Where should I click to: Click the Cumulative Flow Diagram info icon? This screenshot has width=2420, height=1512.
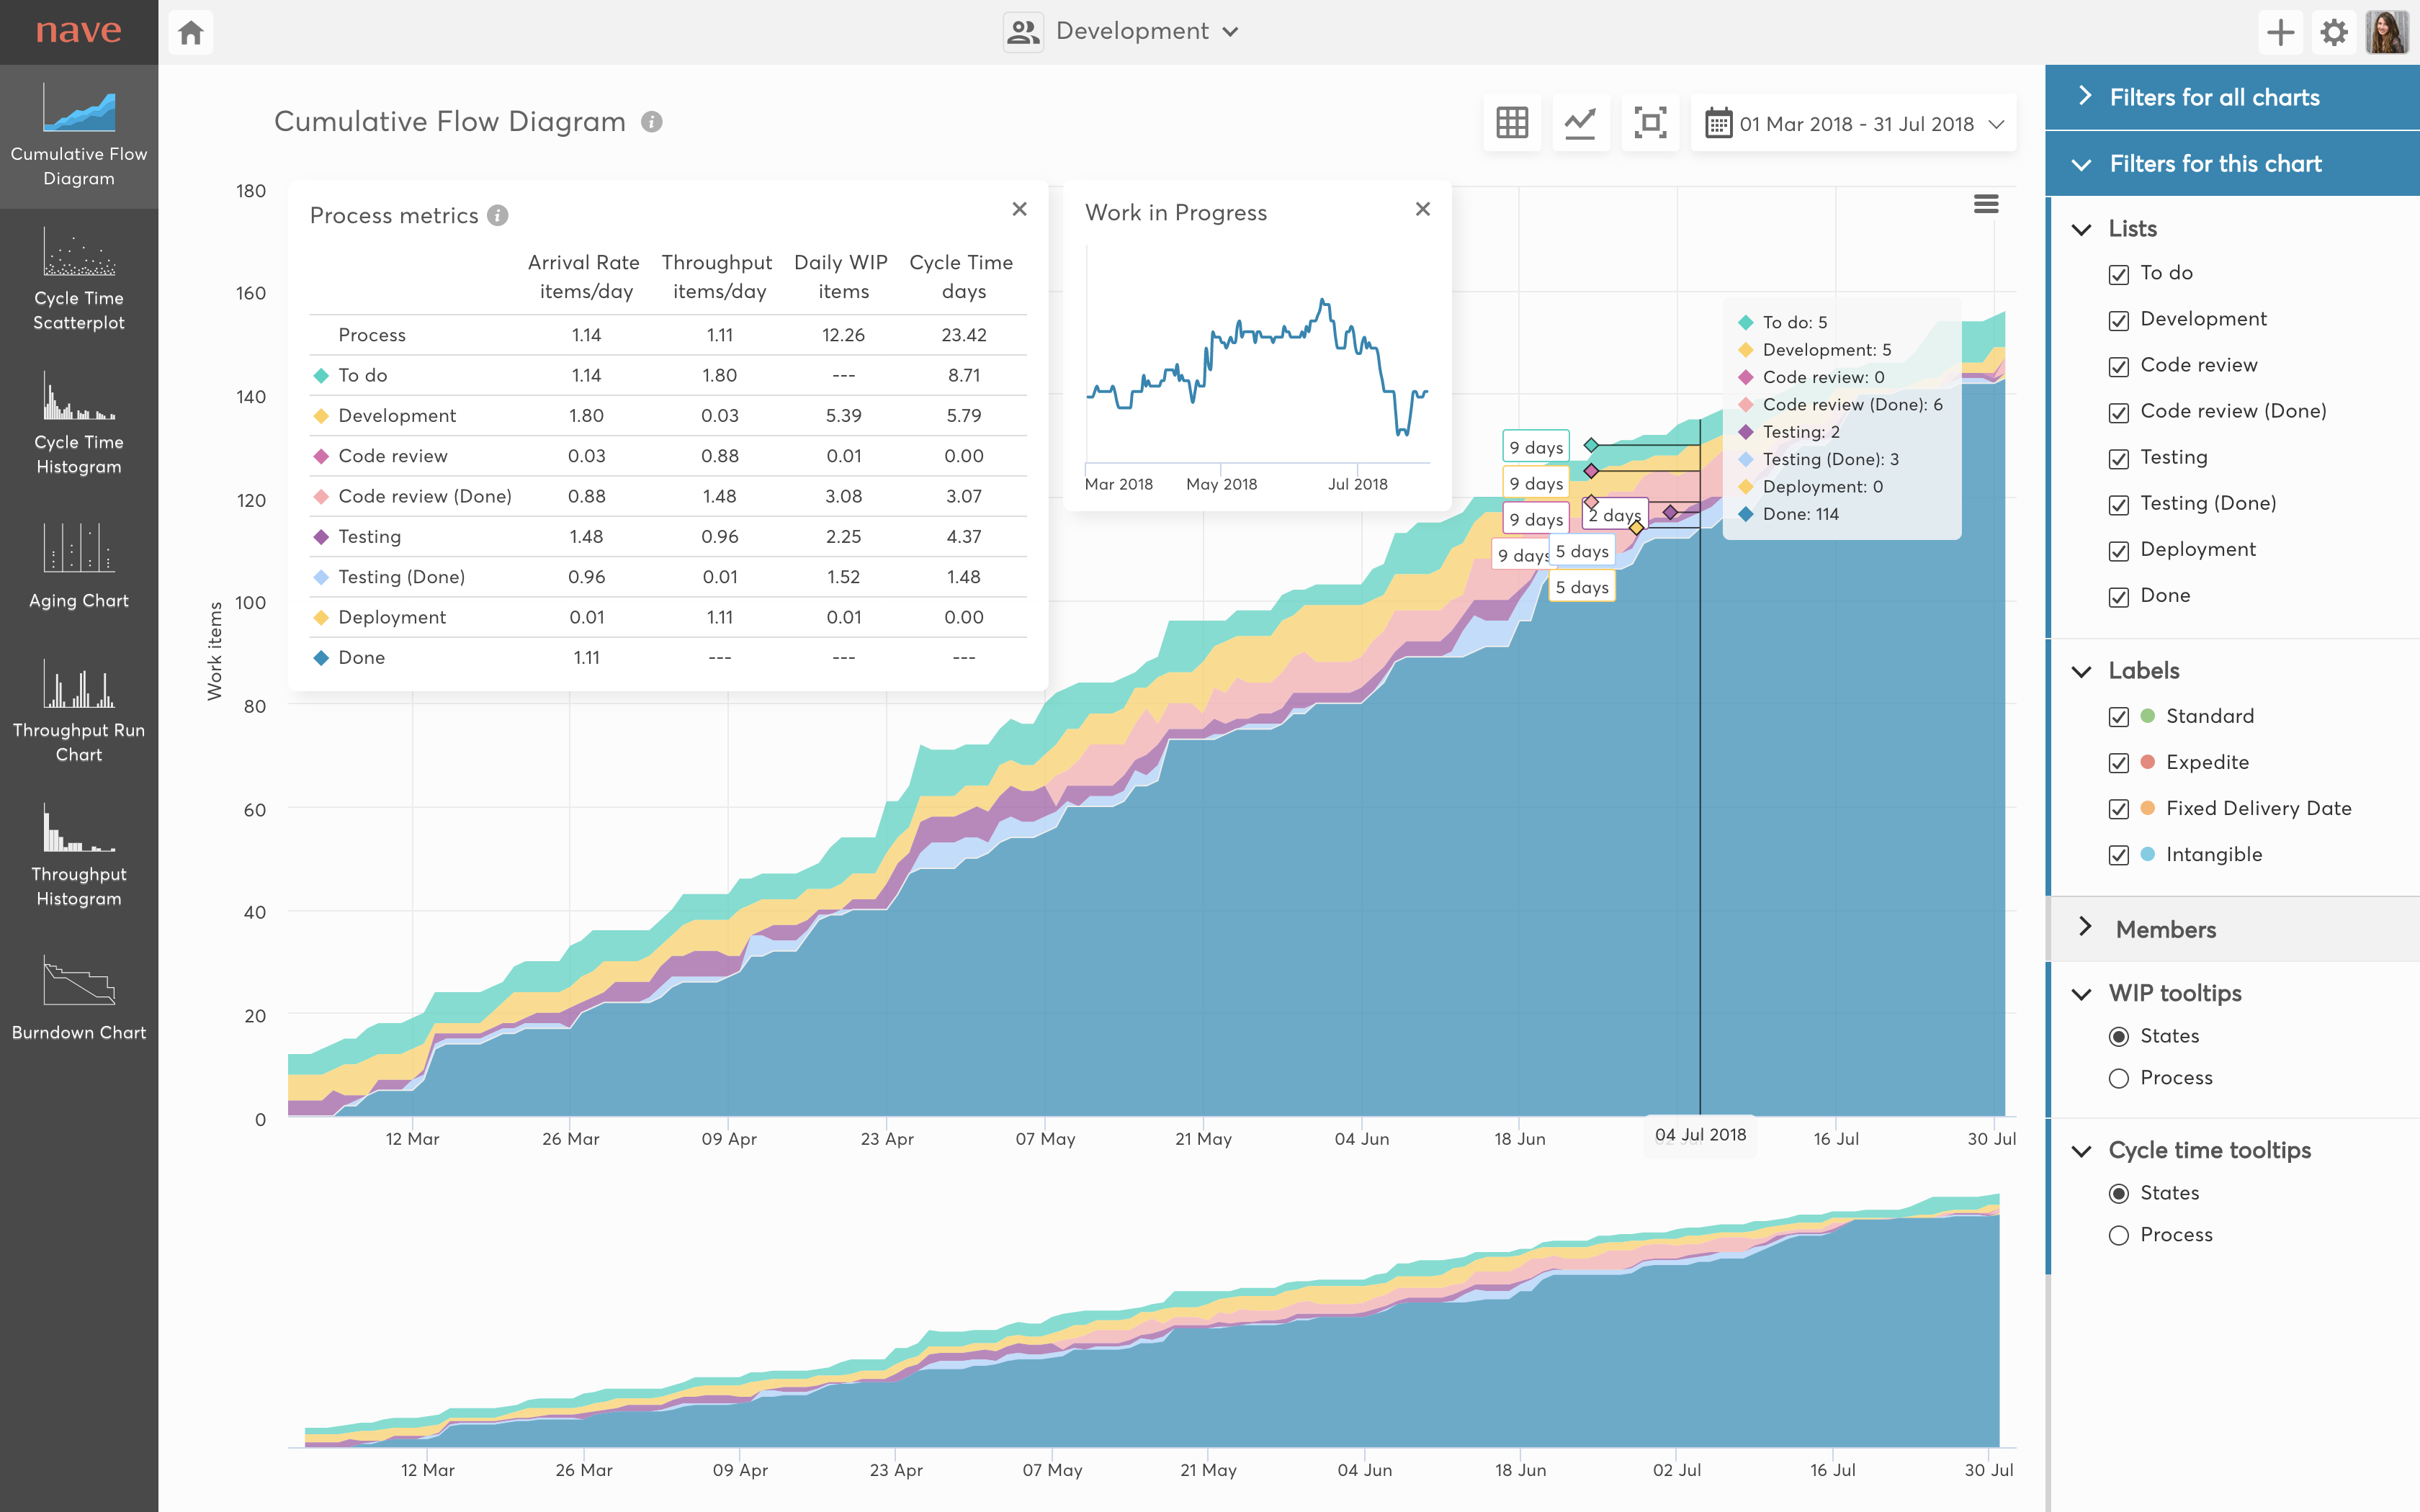652,122
